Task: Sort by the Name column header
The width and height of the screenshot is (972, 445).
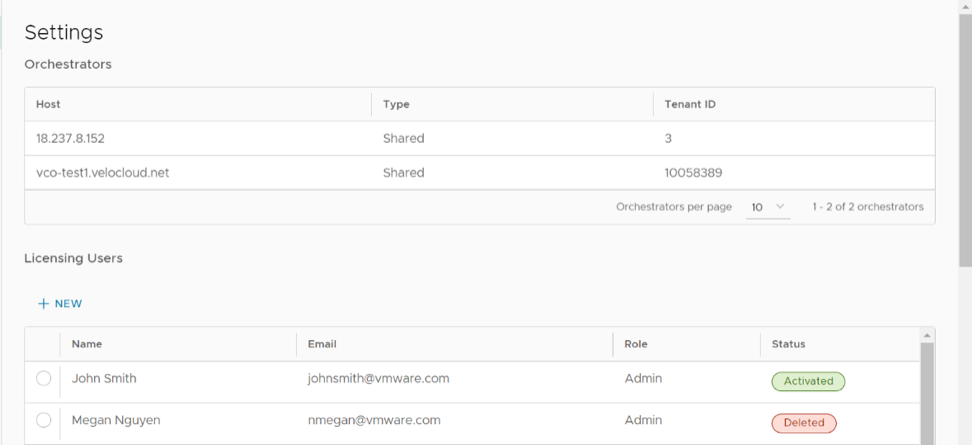Action: (87, 344)
